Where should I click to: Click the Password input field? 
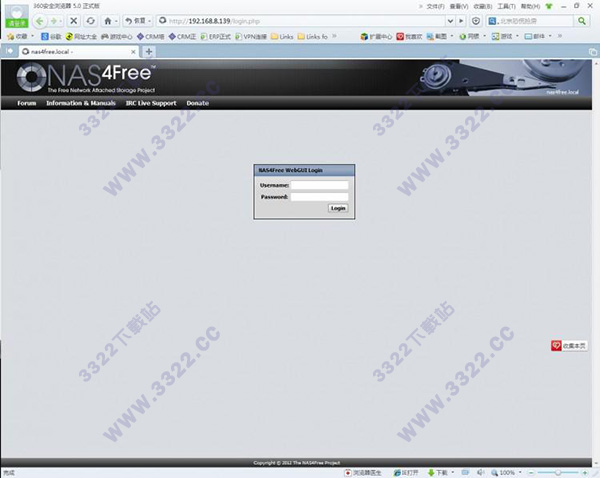[319, 197]
